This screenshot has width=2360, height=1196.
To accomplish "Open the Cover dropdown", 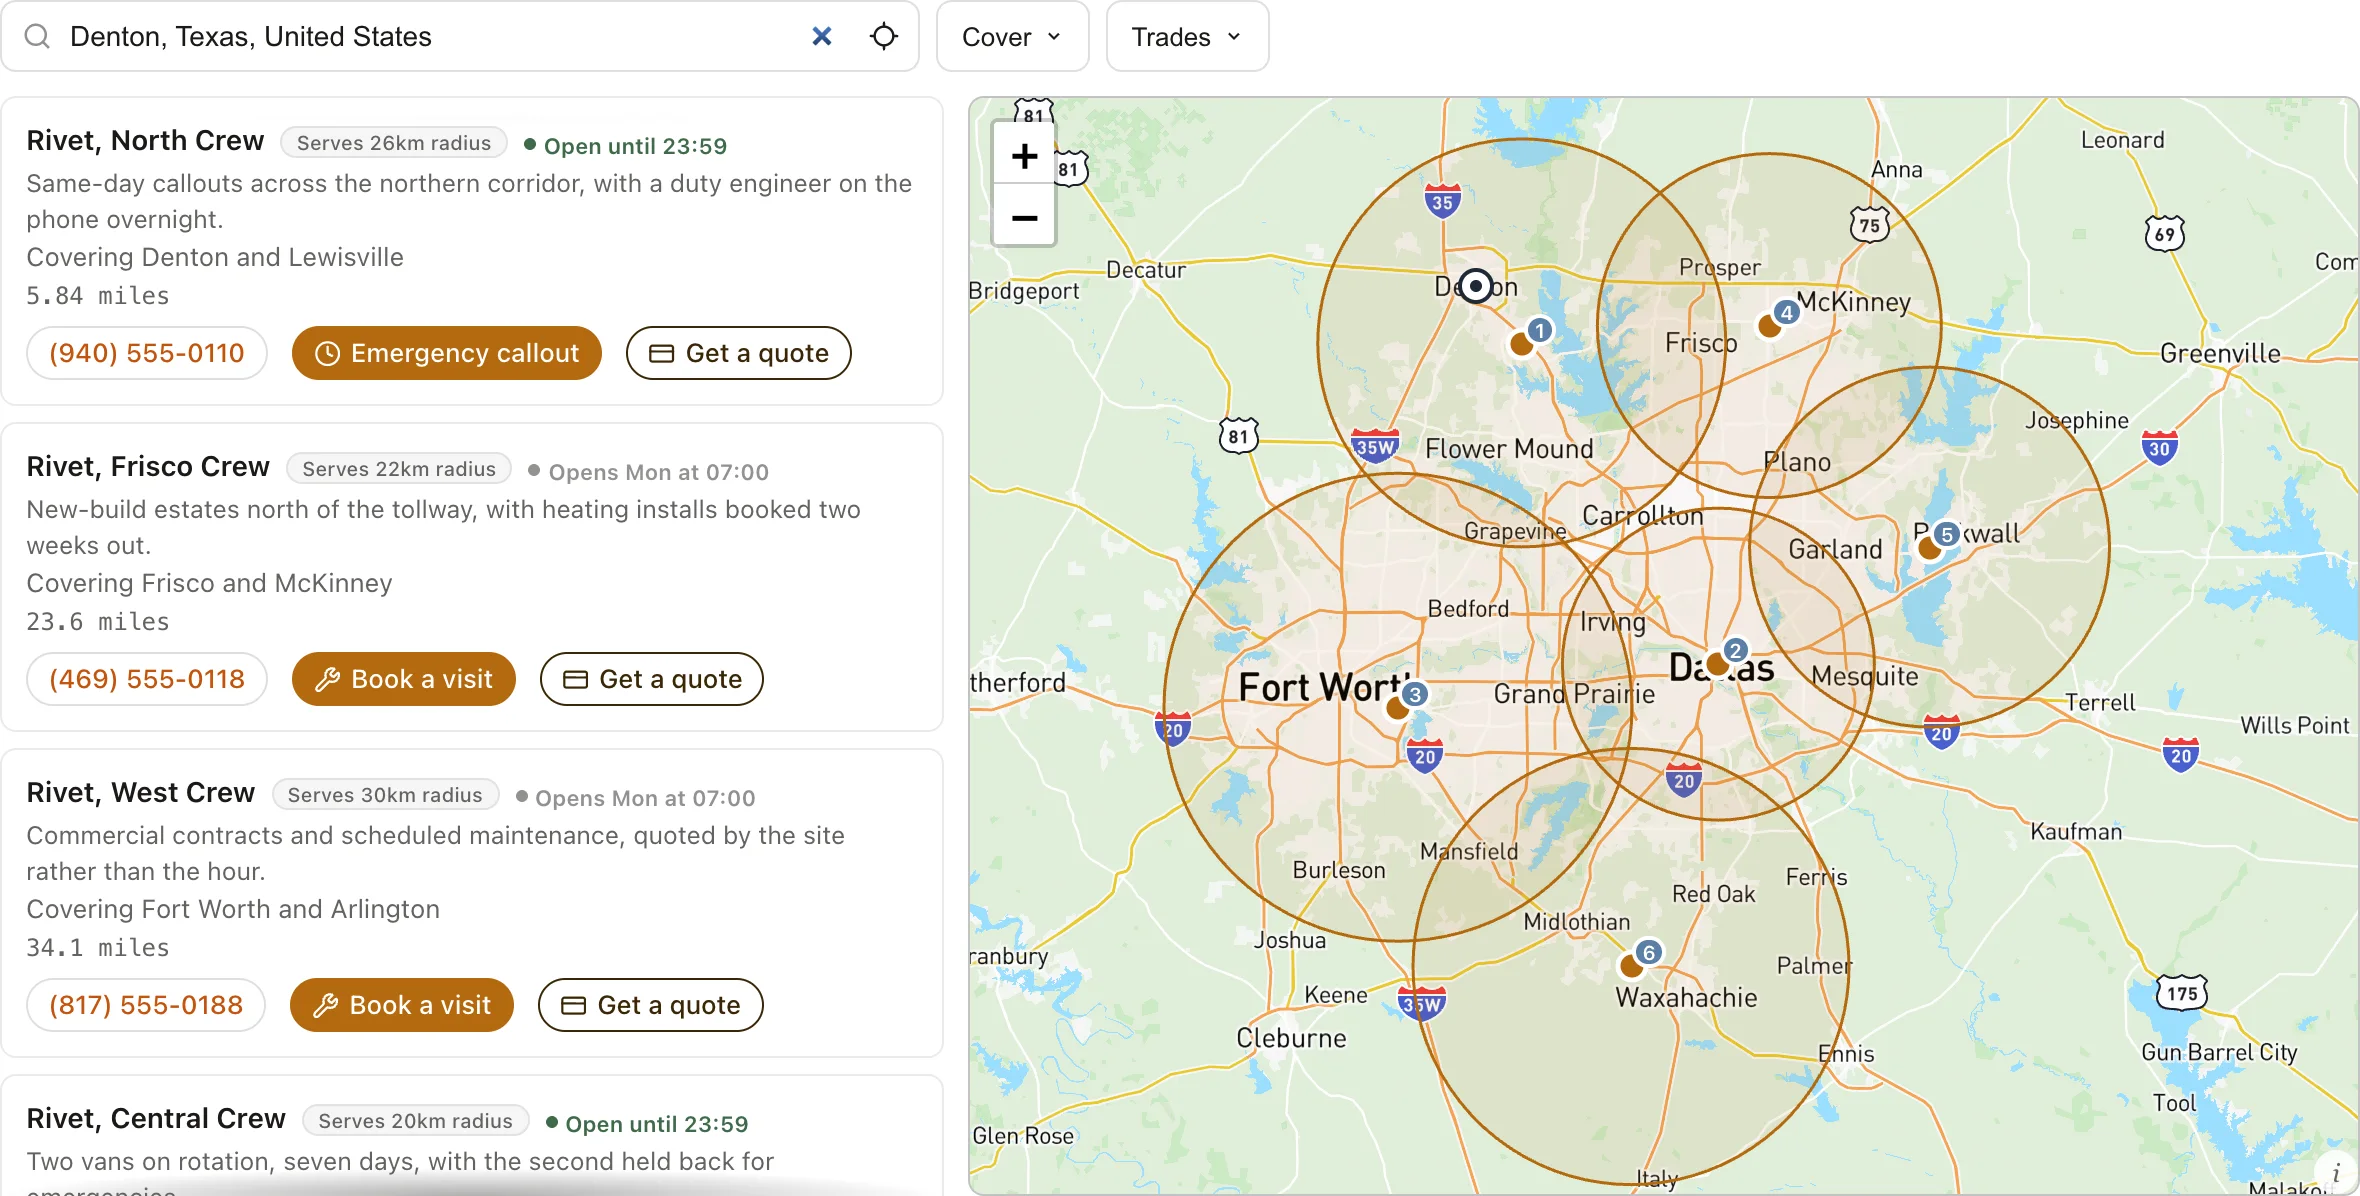I will [1012, 37].
